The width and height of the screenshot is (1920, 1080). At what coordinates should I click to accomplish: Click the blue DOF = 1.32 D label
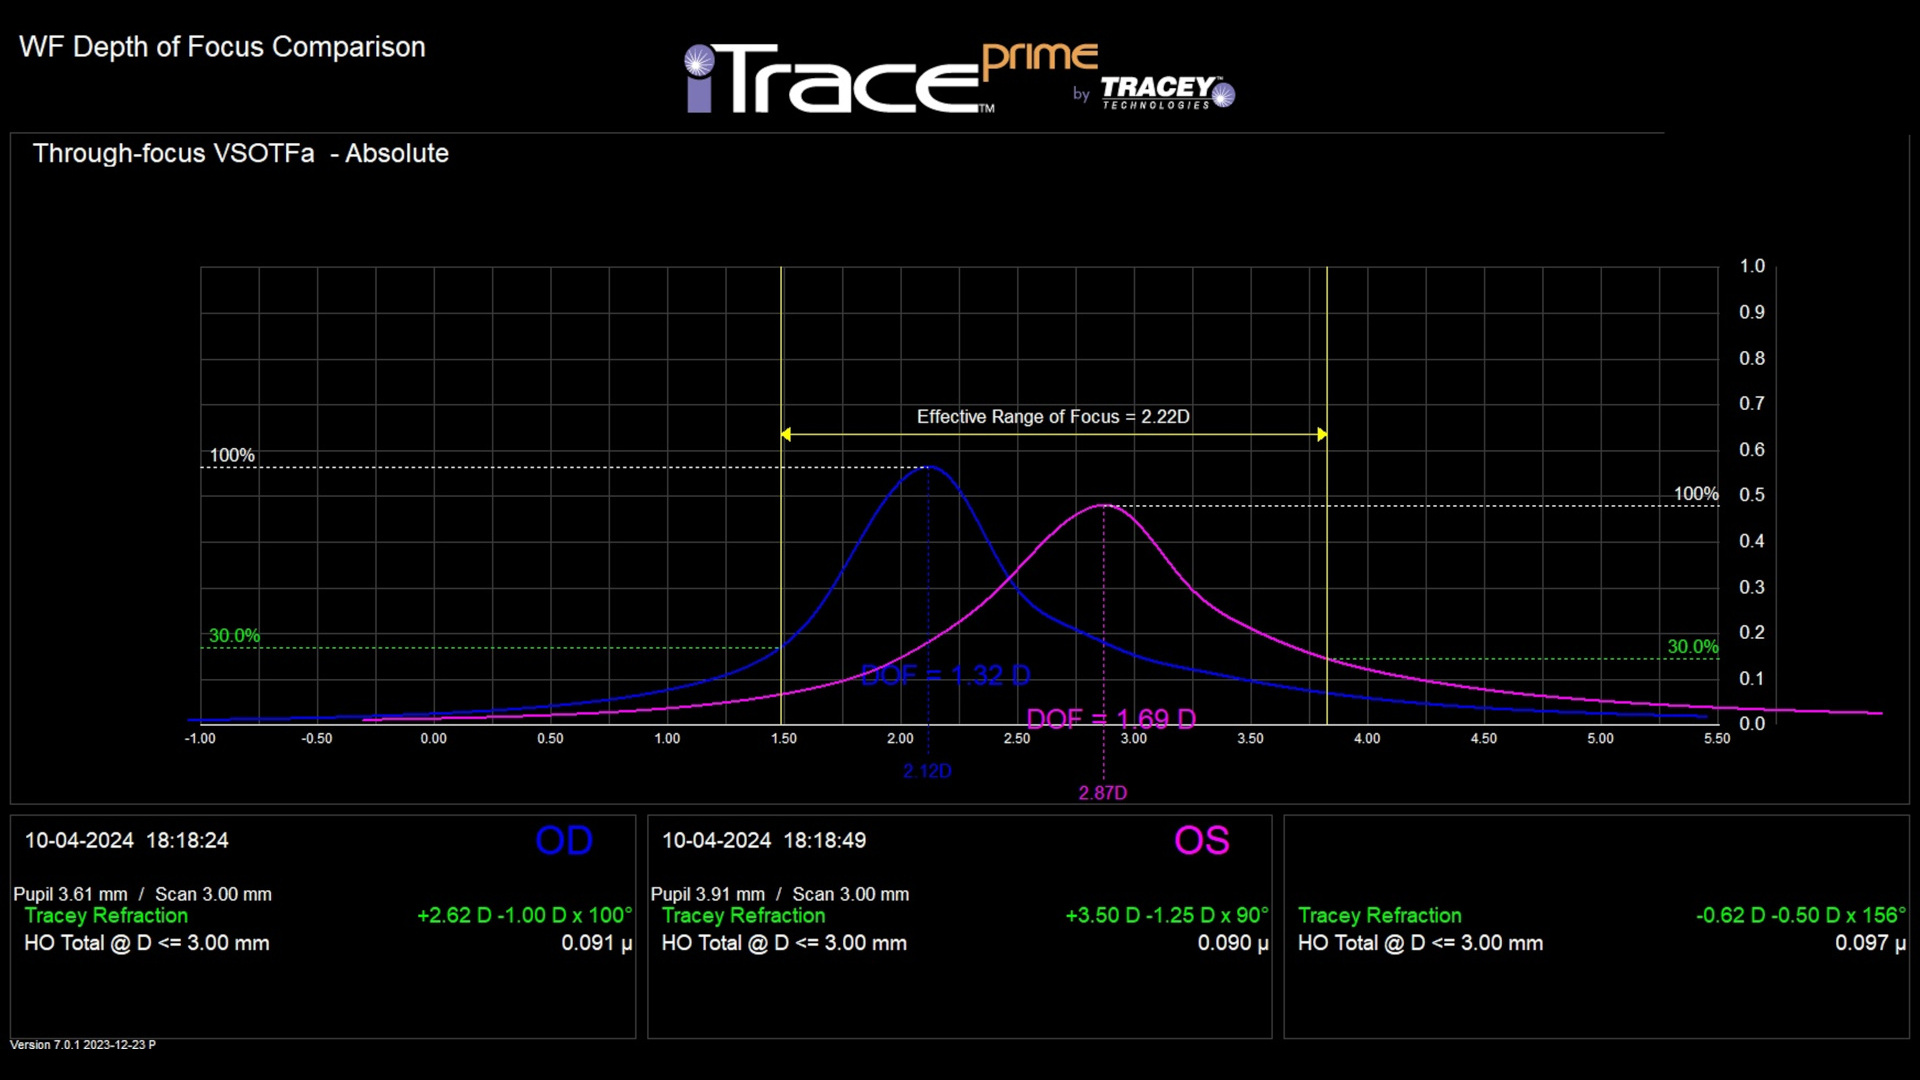click(946, 675)
